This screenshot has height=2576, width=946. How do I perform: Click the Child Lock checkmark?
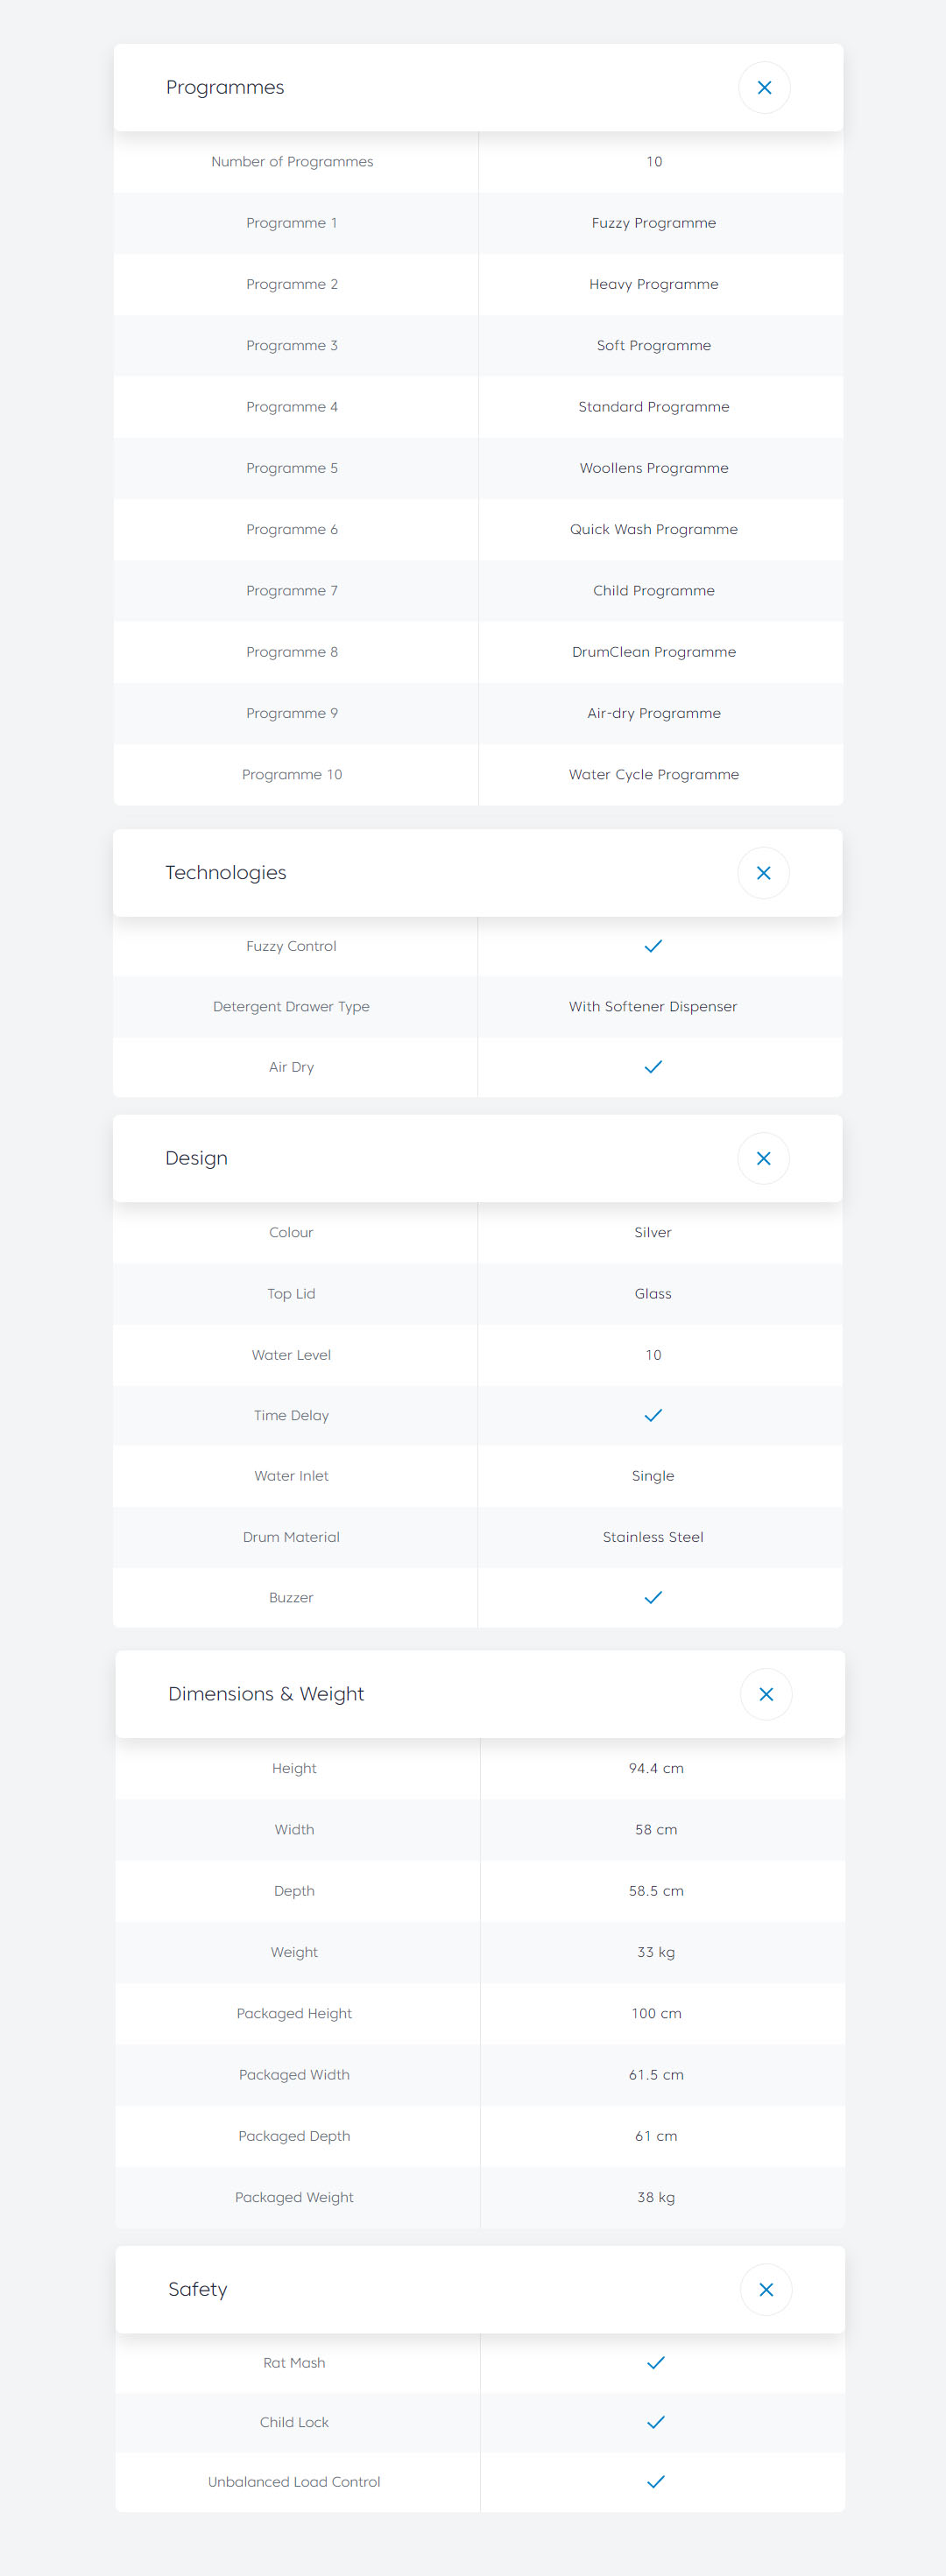point(656,2422)
